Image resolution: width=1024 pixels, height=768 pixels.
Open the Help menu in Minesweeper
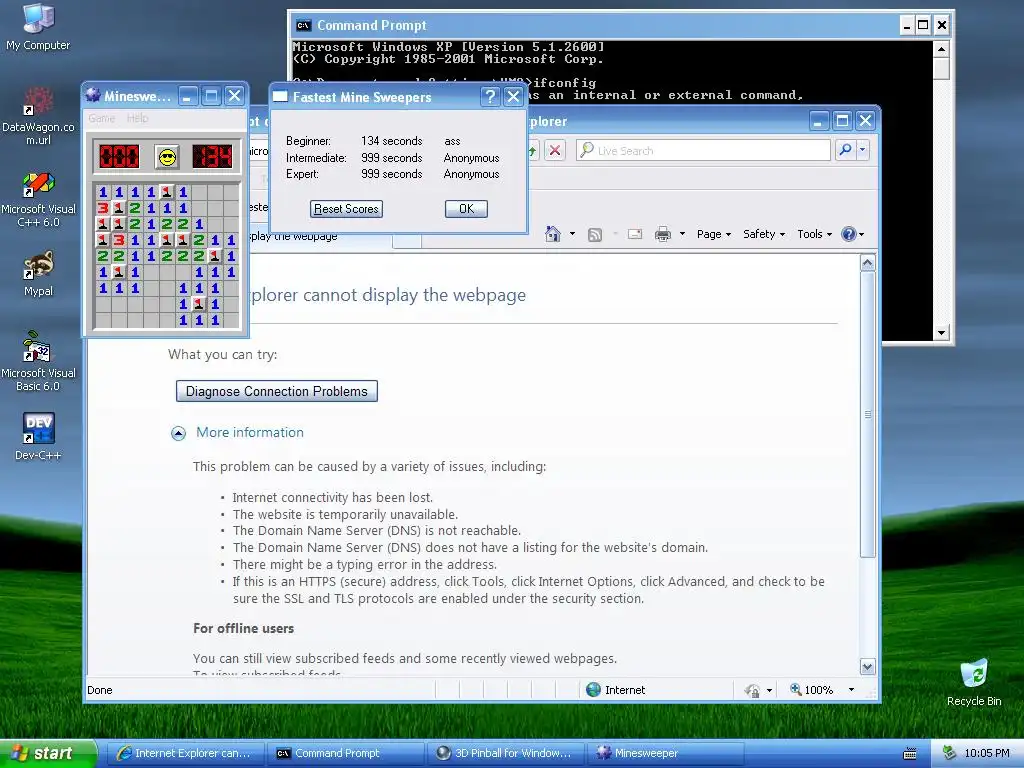[137, 118]
